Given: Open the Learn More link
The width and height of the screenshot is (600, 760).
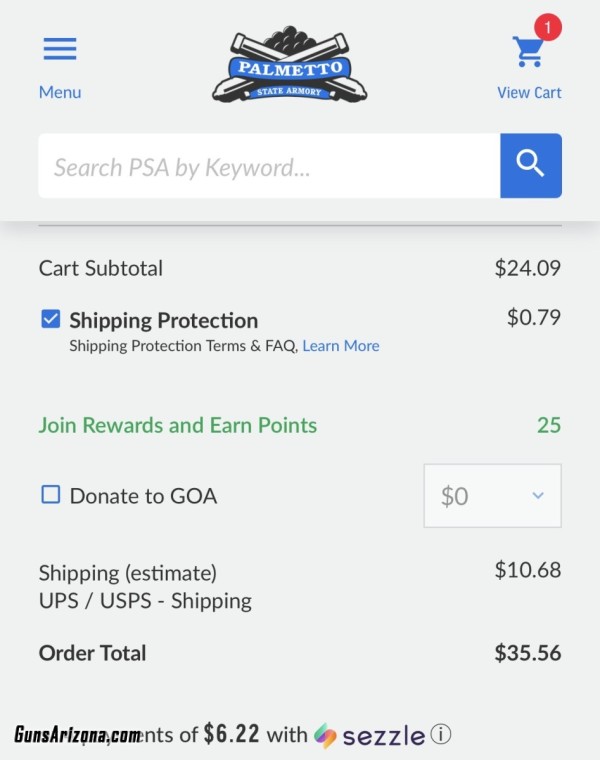Looking at the screenshot, I should [341, 346].
